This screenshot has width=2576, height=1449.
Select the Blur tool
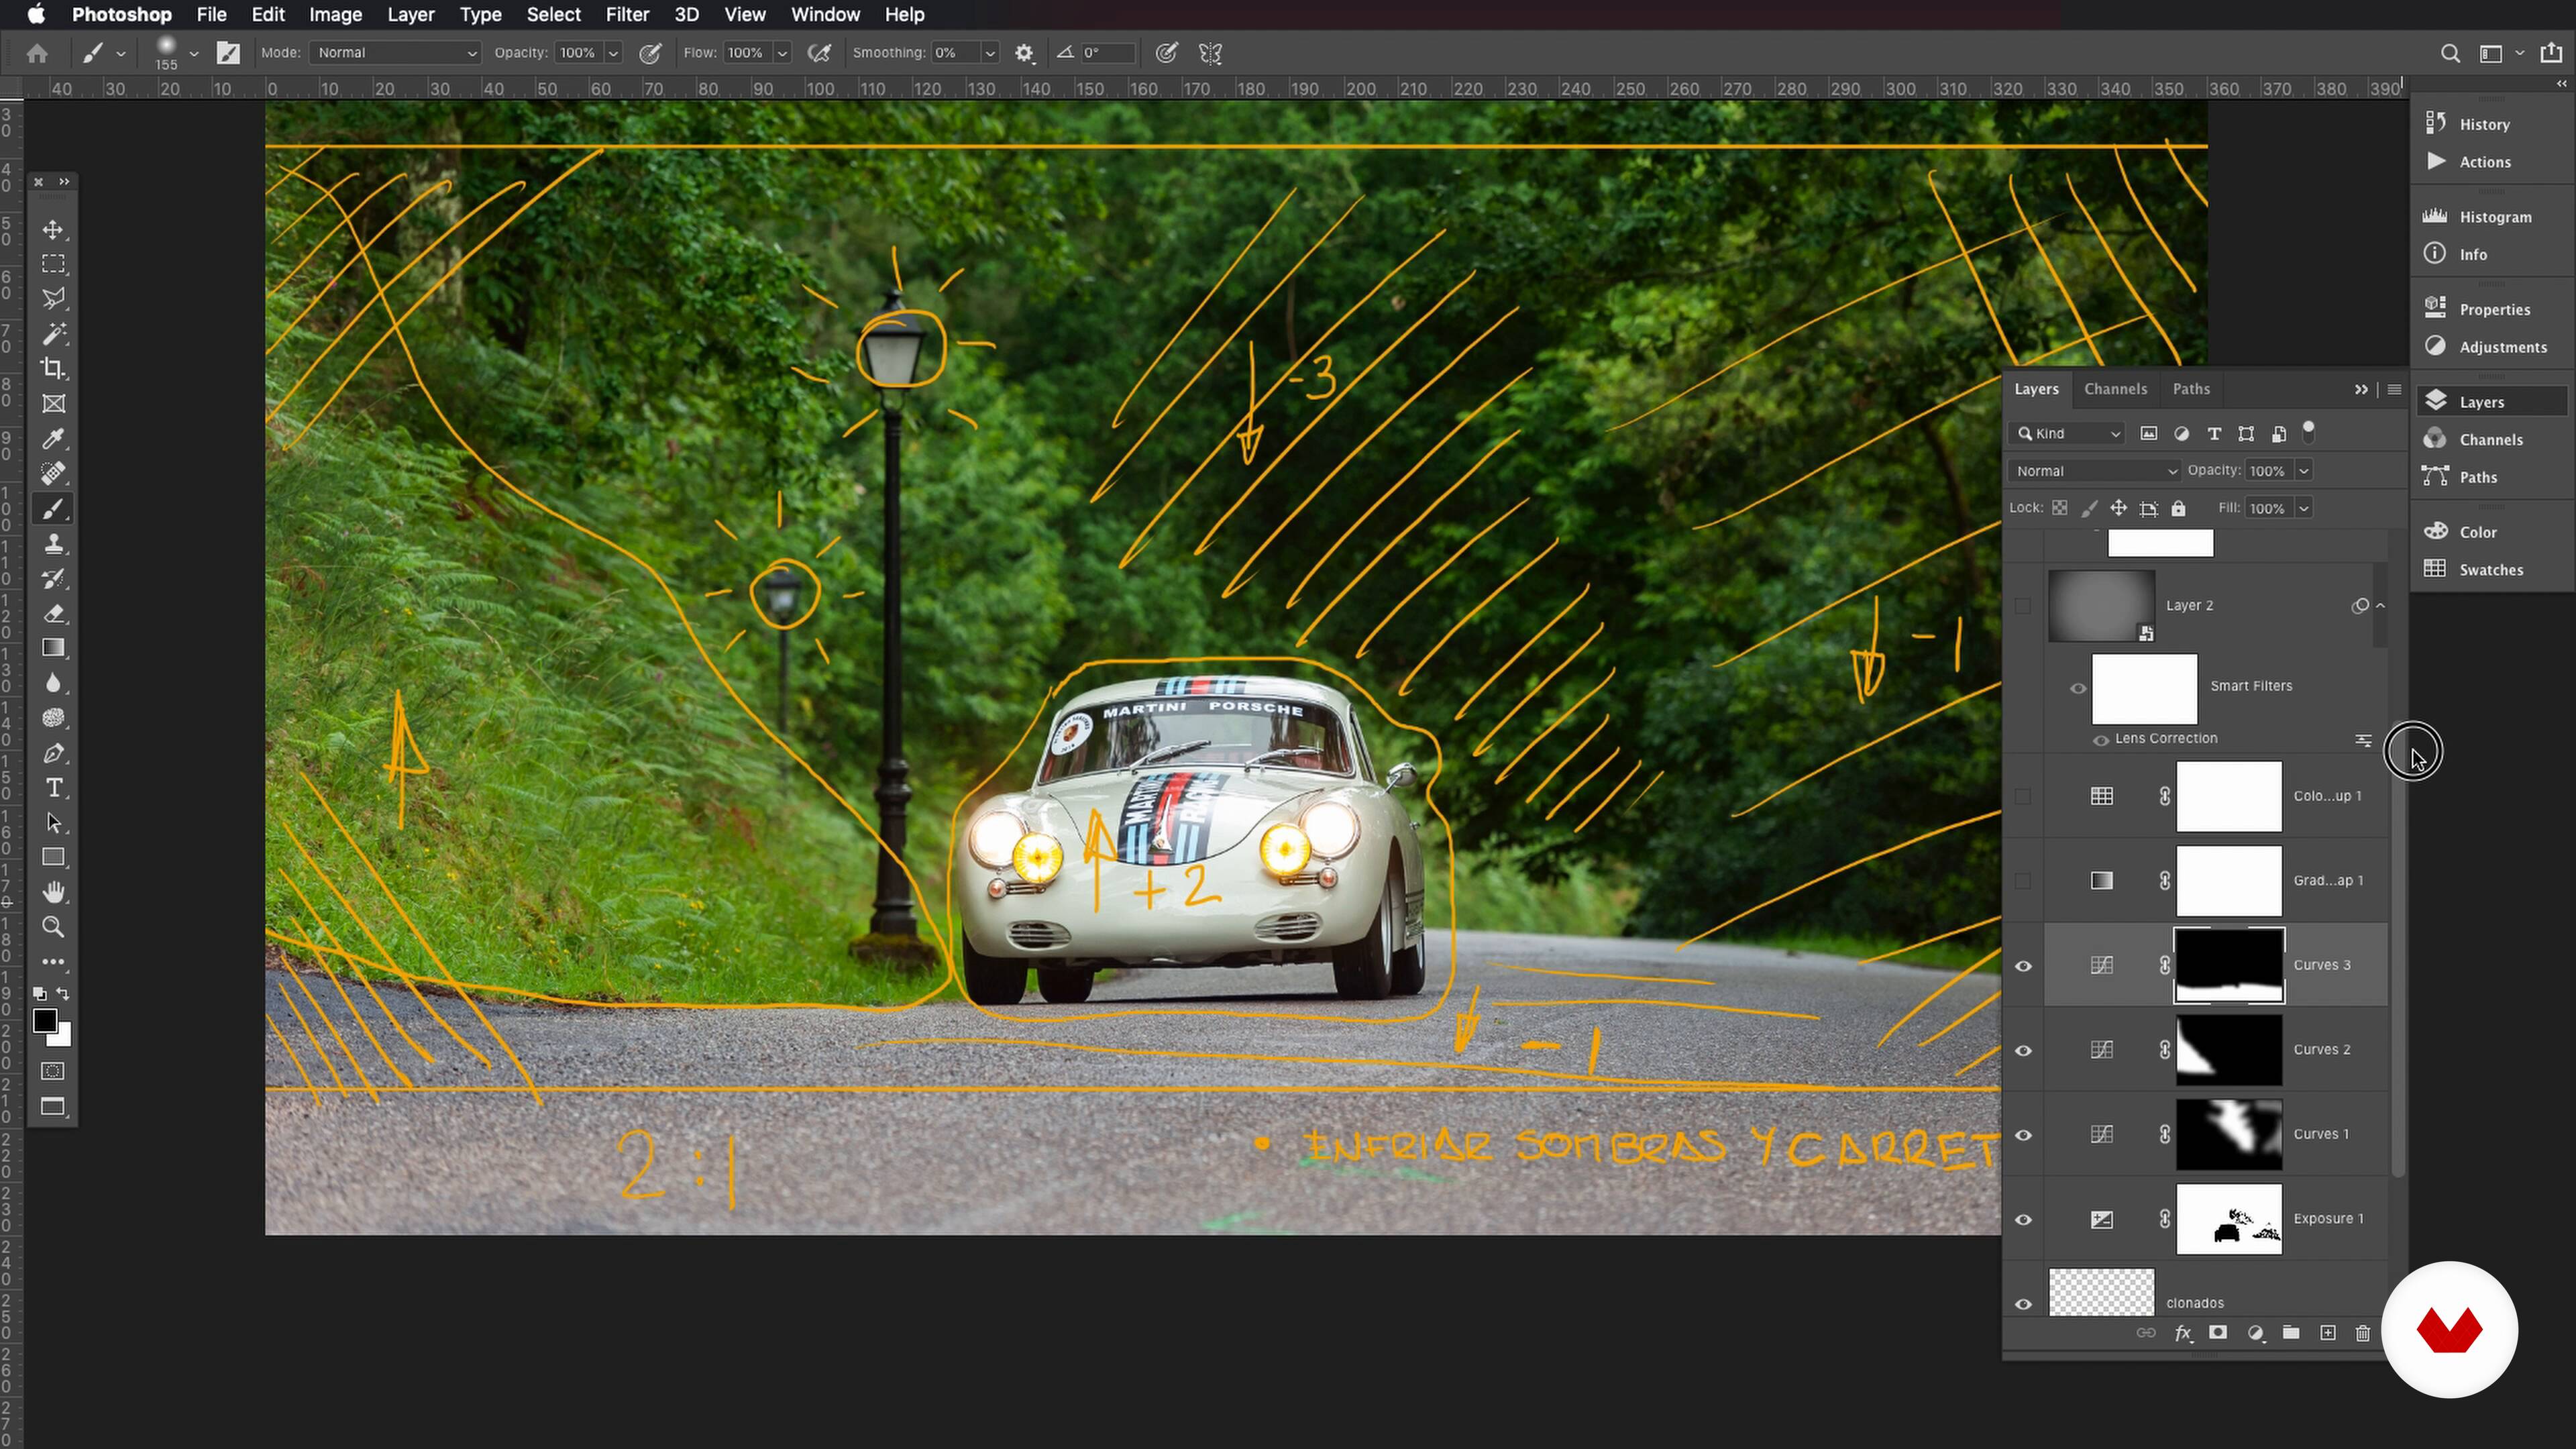(53, 684)
